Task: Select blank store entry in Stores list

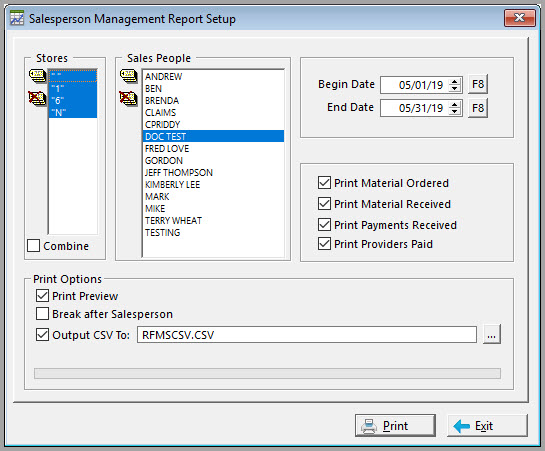Action: point(73,76)
